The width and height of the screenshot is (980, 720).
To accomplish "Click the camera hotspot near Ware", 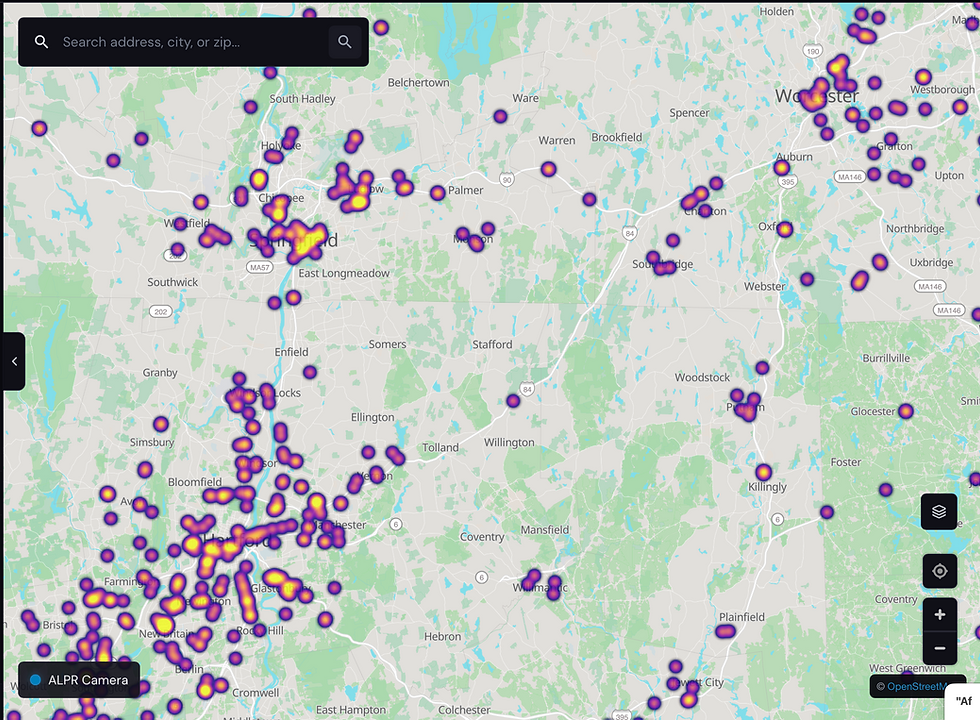I will point(500,116).
